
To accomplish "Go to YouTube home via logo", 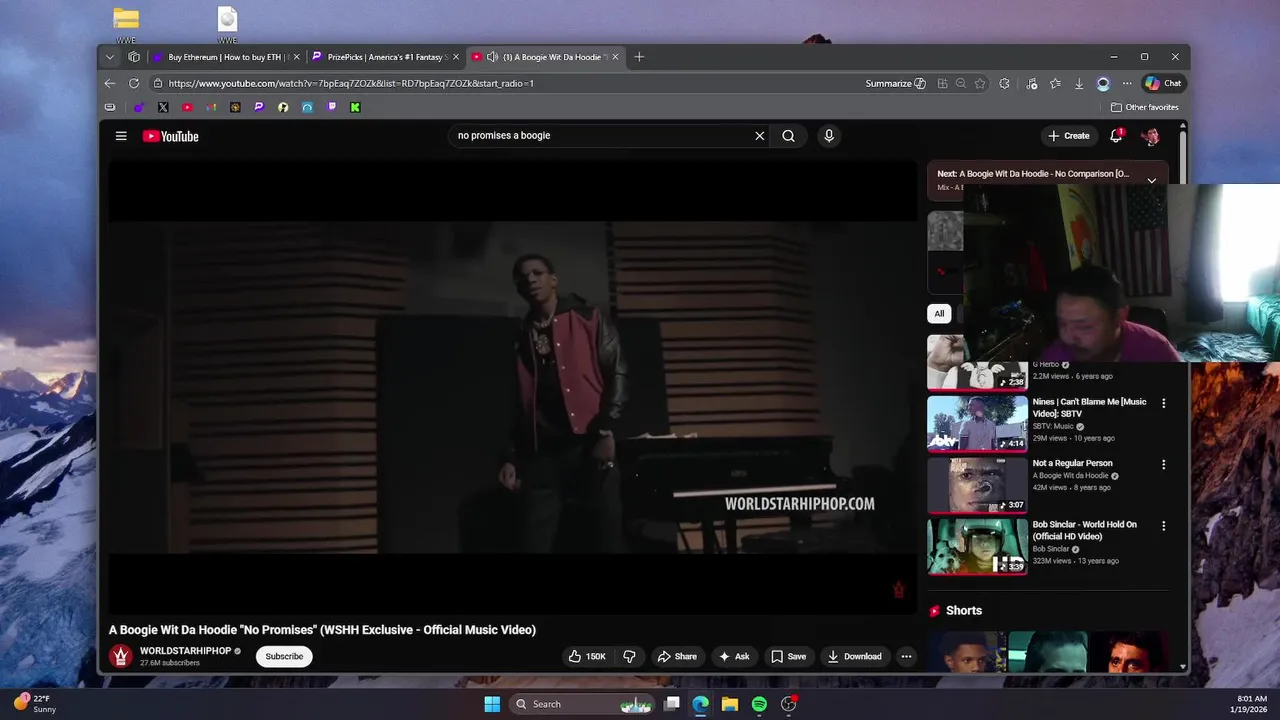I will click(171, 136).
